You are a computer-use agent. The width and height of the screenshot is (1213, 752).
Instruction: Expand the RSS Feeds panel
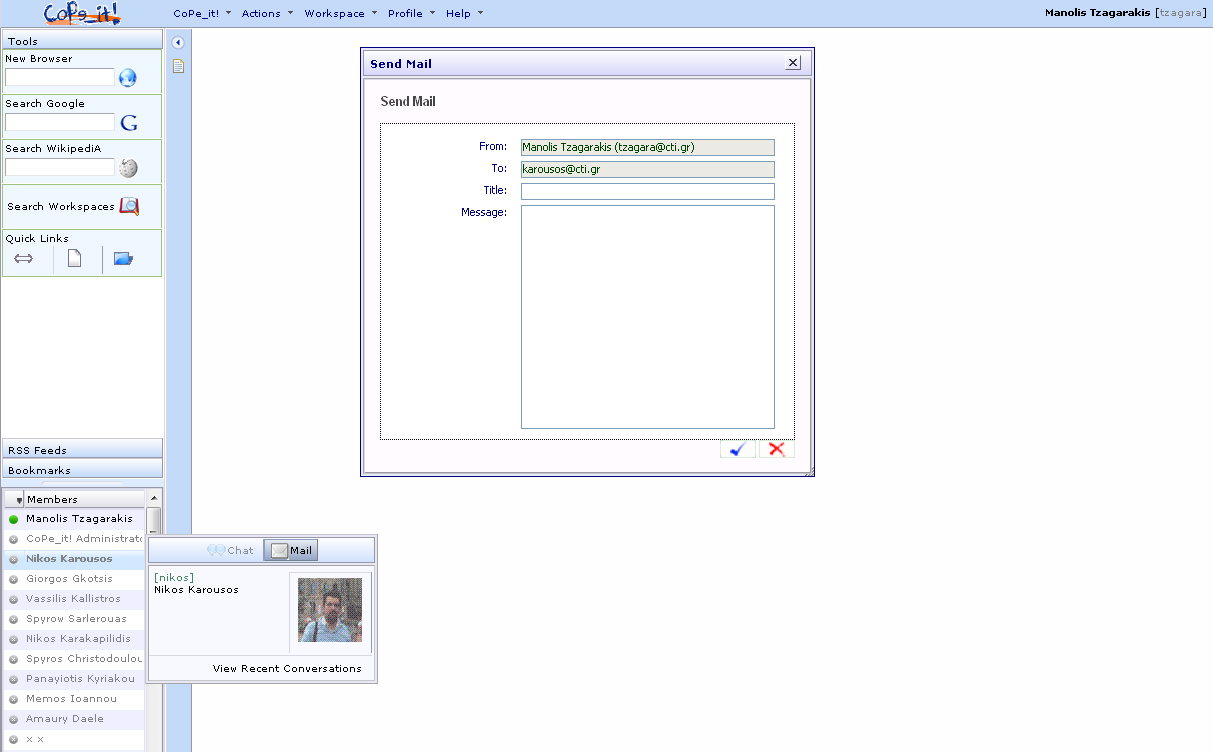tap(82, 449)
